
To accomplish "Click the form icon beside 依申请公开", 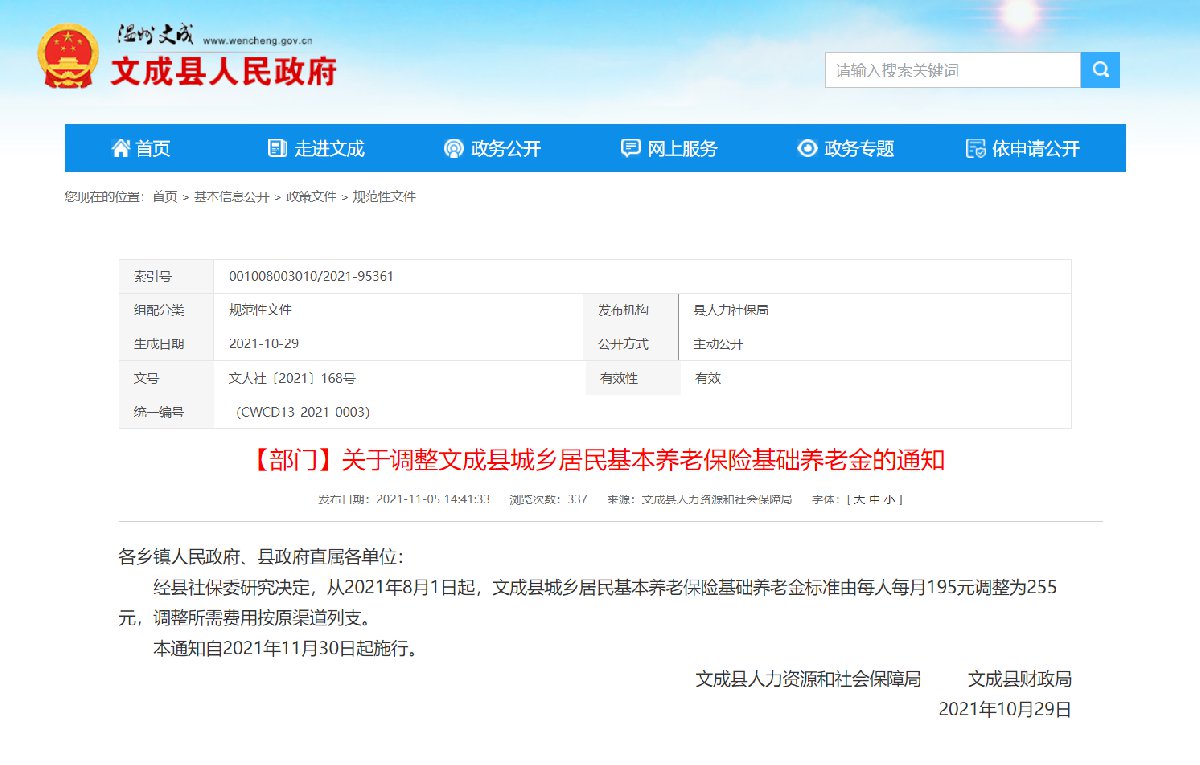I will [976, 148].
